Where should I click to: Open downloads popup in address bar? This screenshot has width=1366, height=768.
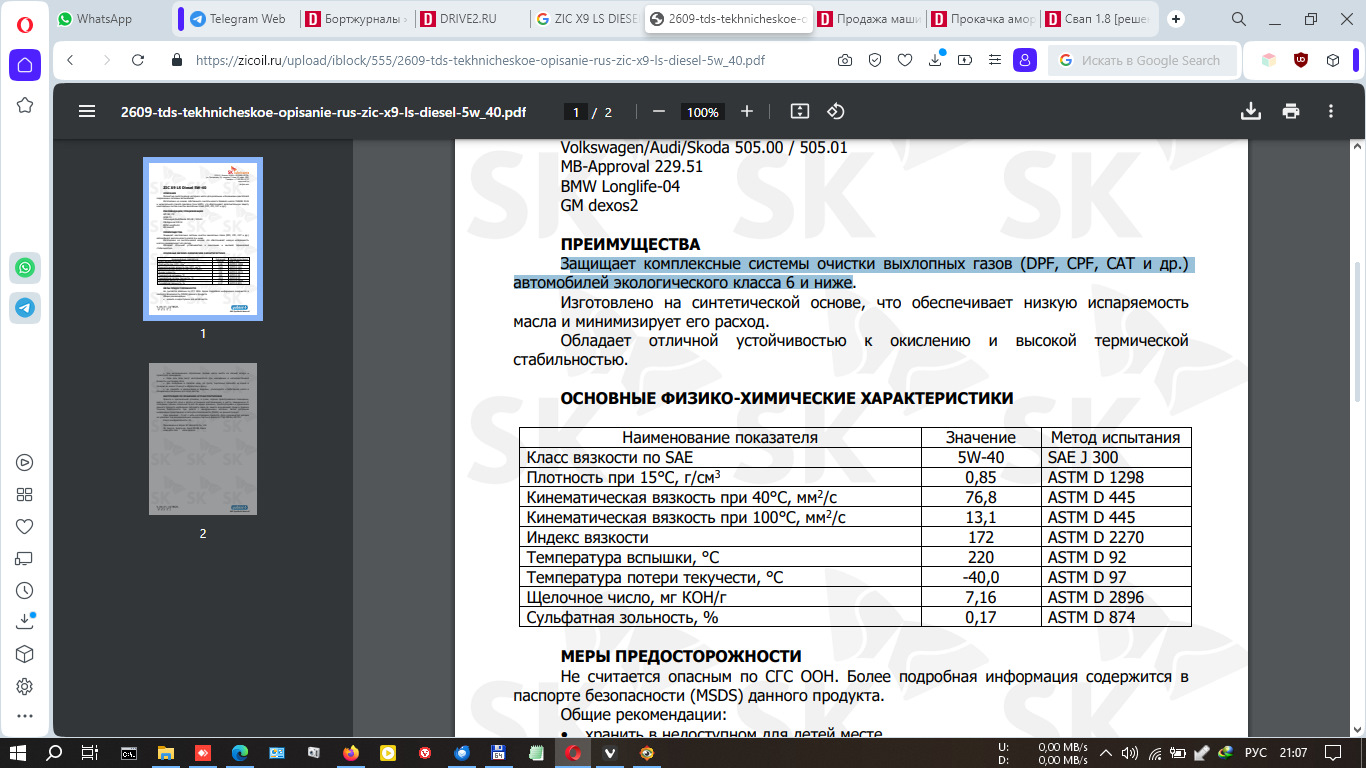pyautogui.click(x=935, y=60)
